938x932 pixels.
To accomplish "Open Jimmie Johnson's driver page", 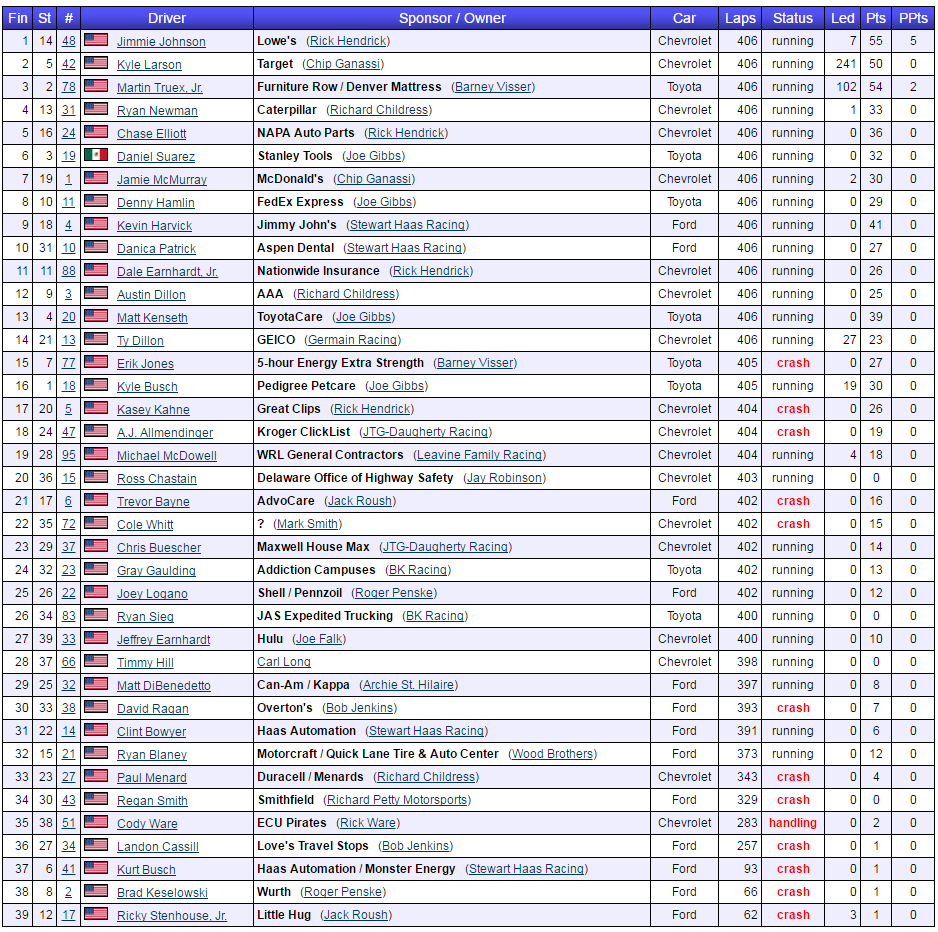I will click(161, 41).
